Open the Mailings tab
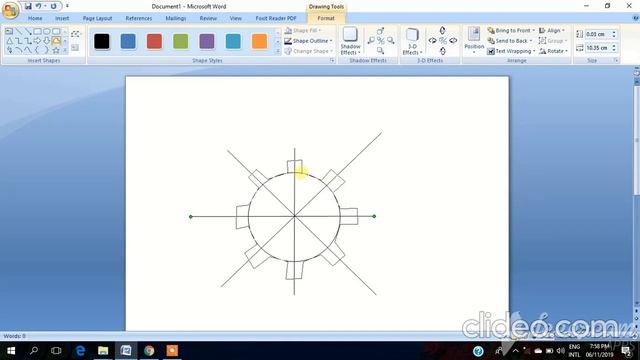 pyautogui.click(x=176, y=18)
